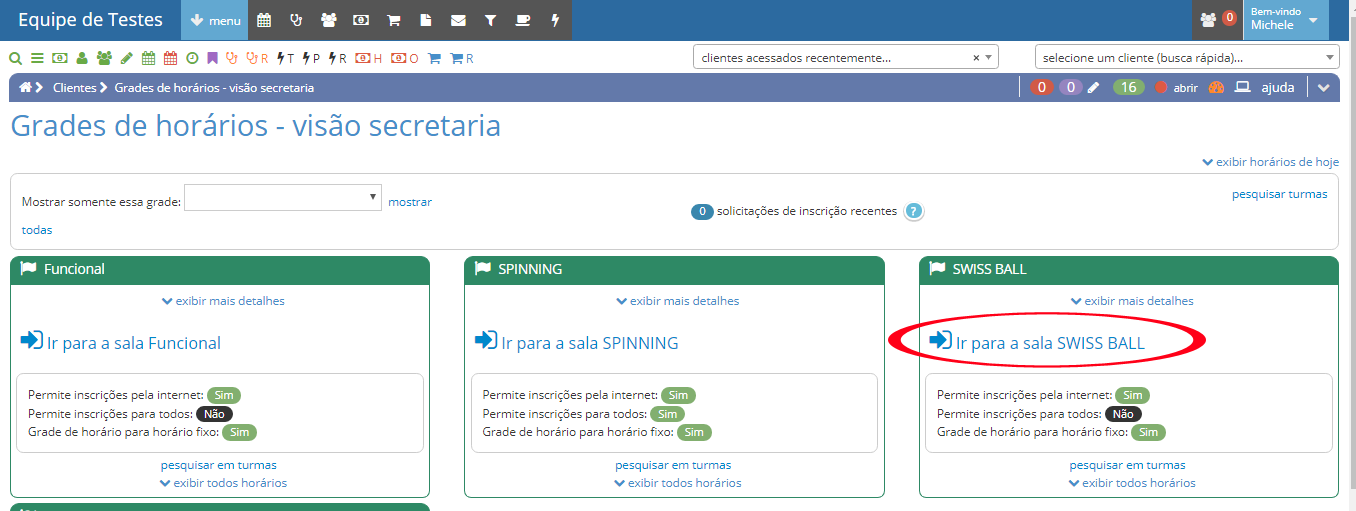Image resolution: width=1356 pixels, height=511 pixels.
Task: Click the coffee cup icon
Action: [523, 20]
